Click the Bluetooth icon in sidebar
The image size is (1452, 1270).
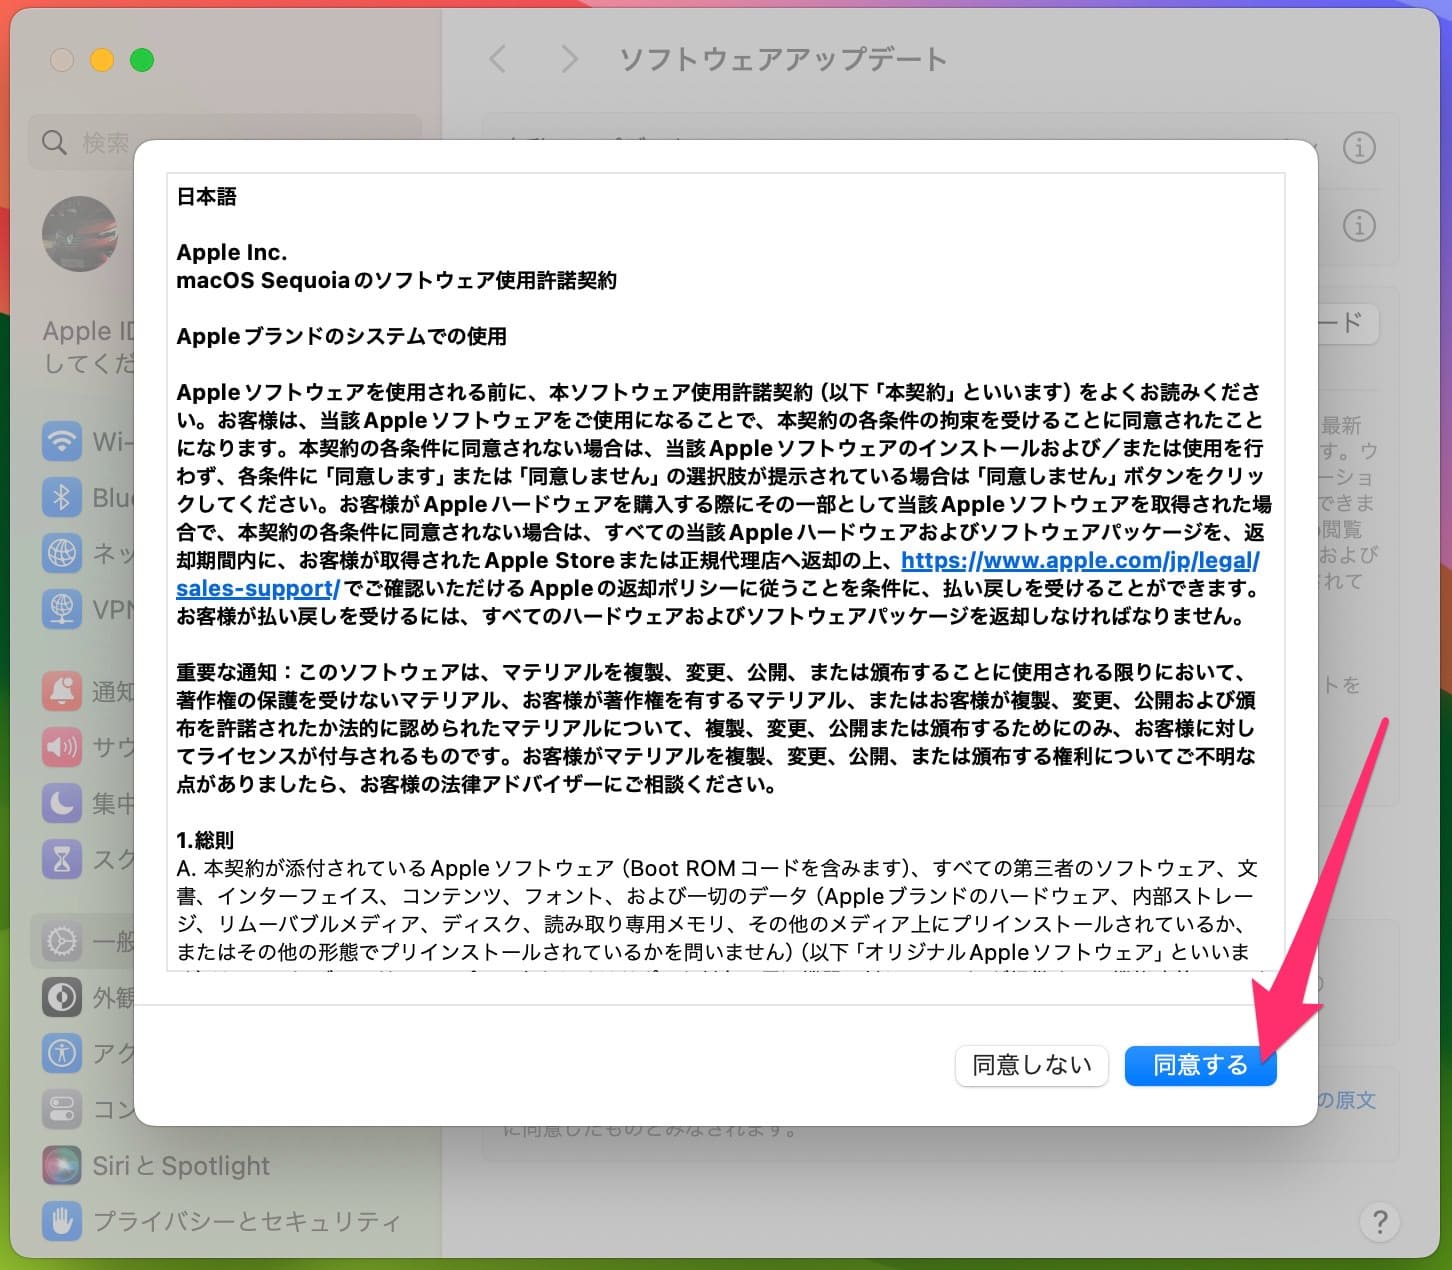click(x=62, y=497)
